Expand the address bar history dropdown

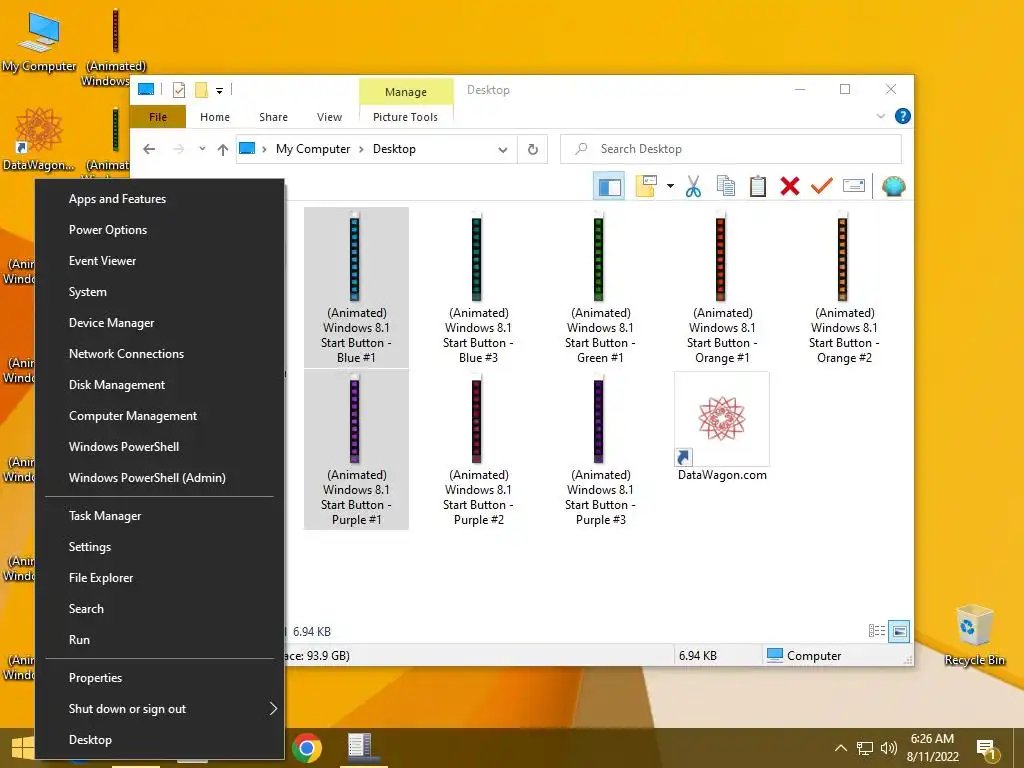502,150
